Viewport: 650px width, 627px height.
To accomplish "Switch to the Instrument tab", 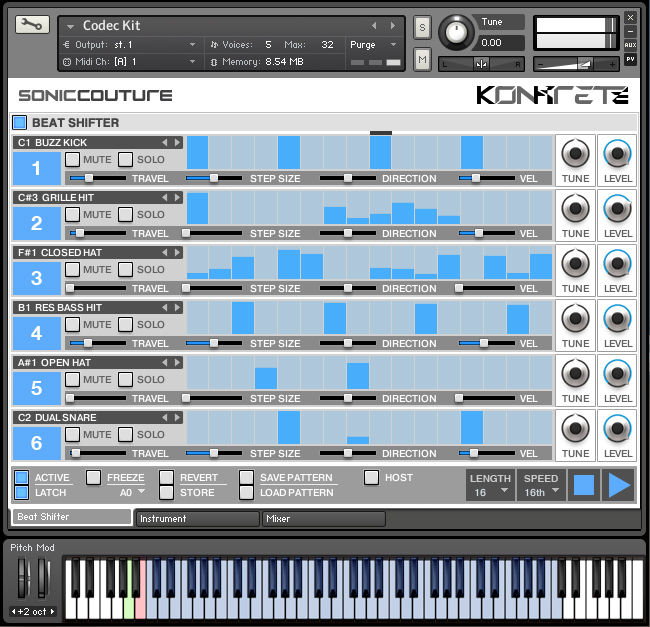I will (x=198, y=519).
